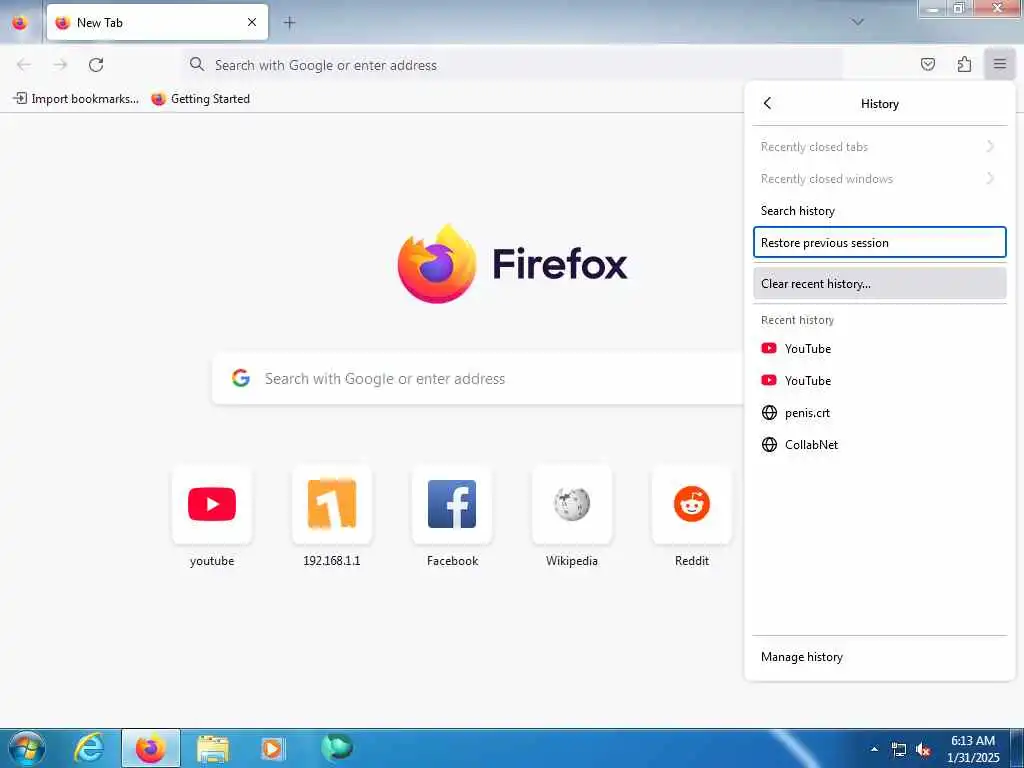The height and width of the screenshot is (768, 1024).
Task: Toggle the hamburger application menu
Action: 1000,64
